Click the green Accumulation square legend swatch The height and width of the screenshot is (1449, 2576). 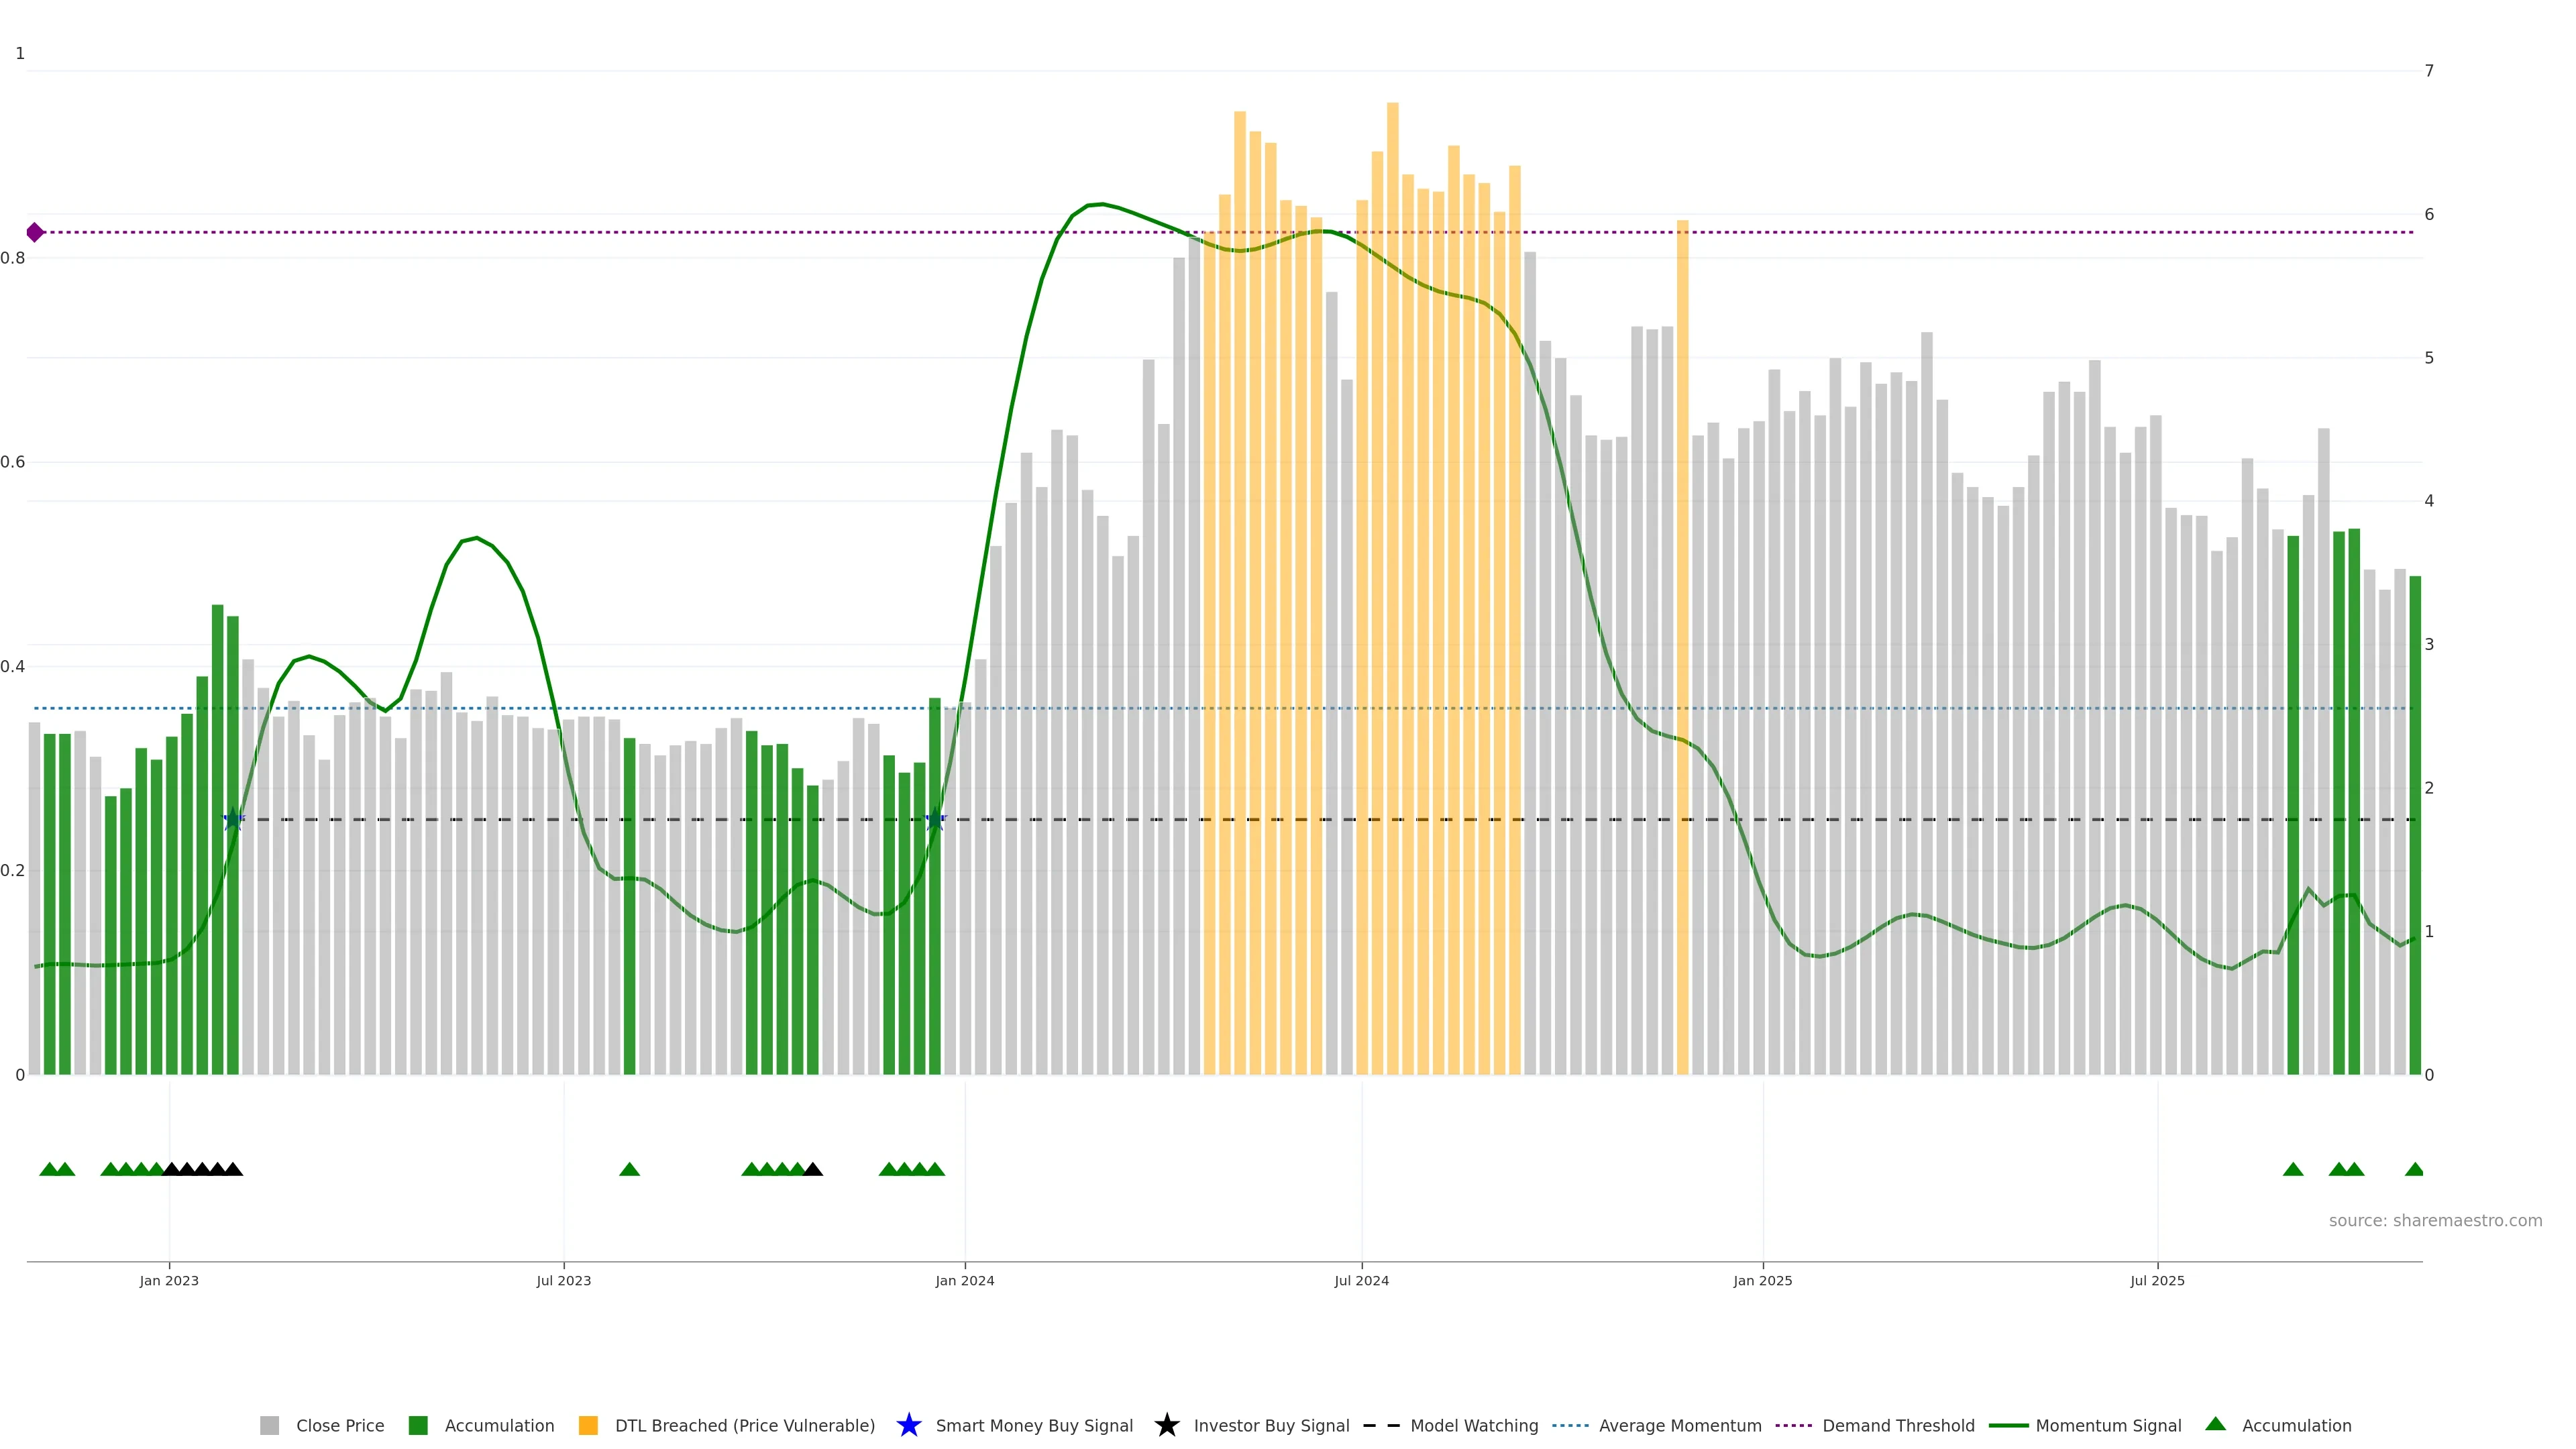point(418,1425)
